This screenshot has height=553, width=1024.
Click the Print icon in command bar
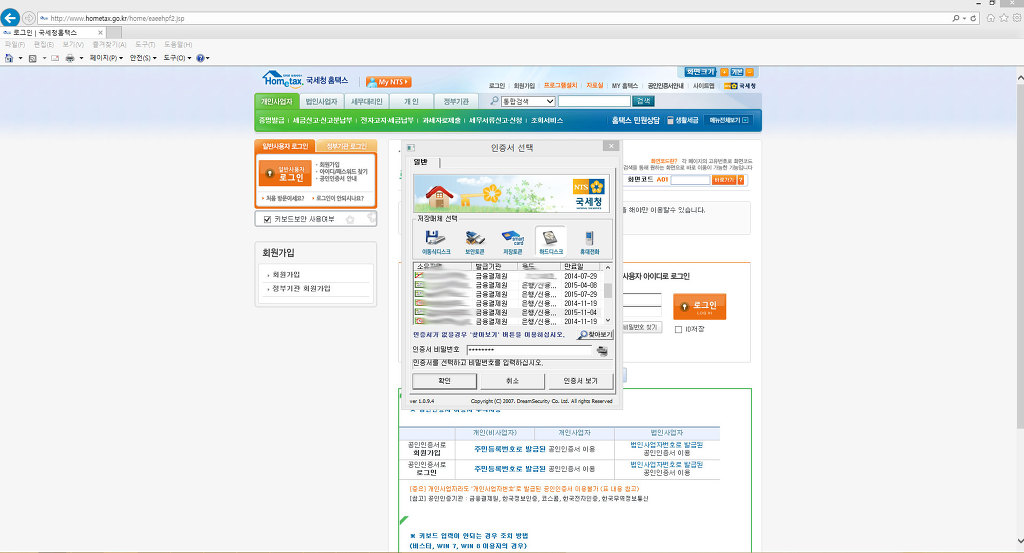point(70,58)
